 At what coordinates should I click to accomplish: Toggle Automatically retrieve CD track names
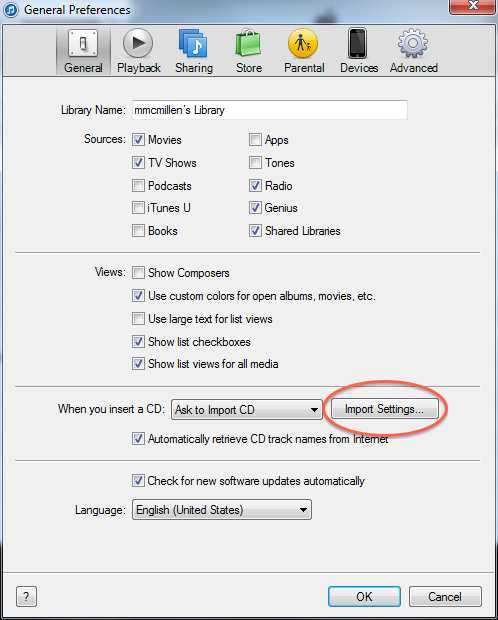138,439
